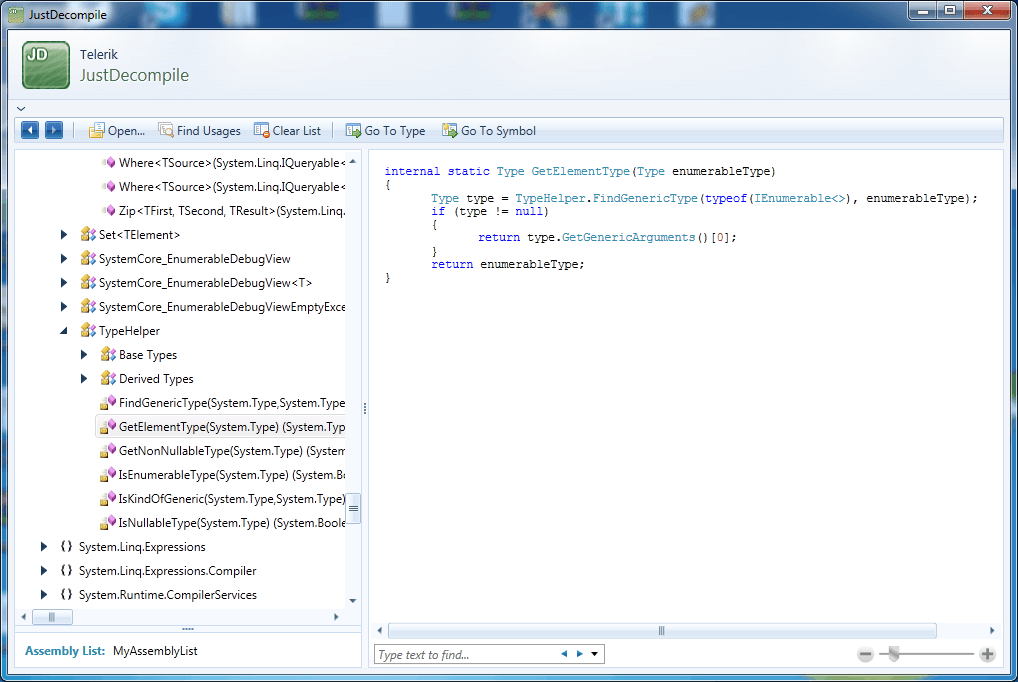
Task: Expand the Base Types node
Action: coord(84,355)
